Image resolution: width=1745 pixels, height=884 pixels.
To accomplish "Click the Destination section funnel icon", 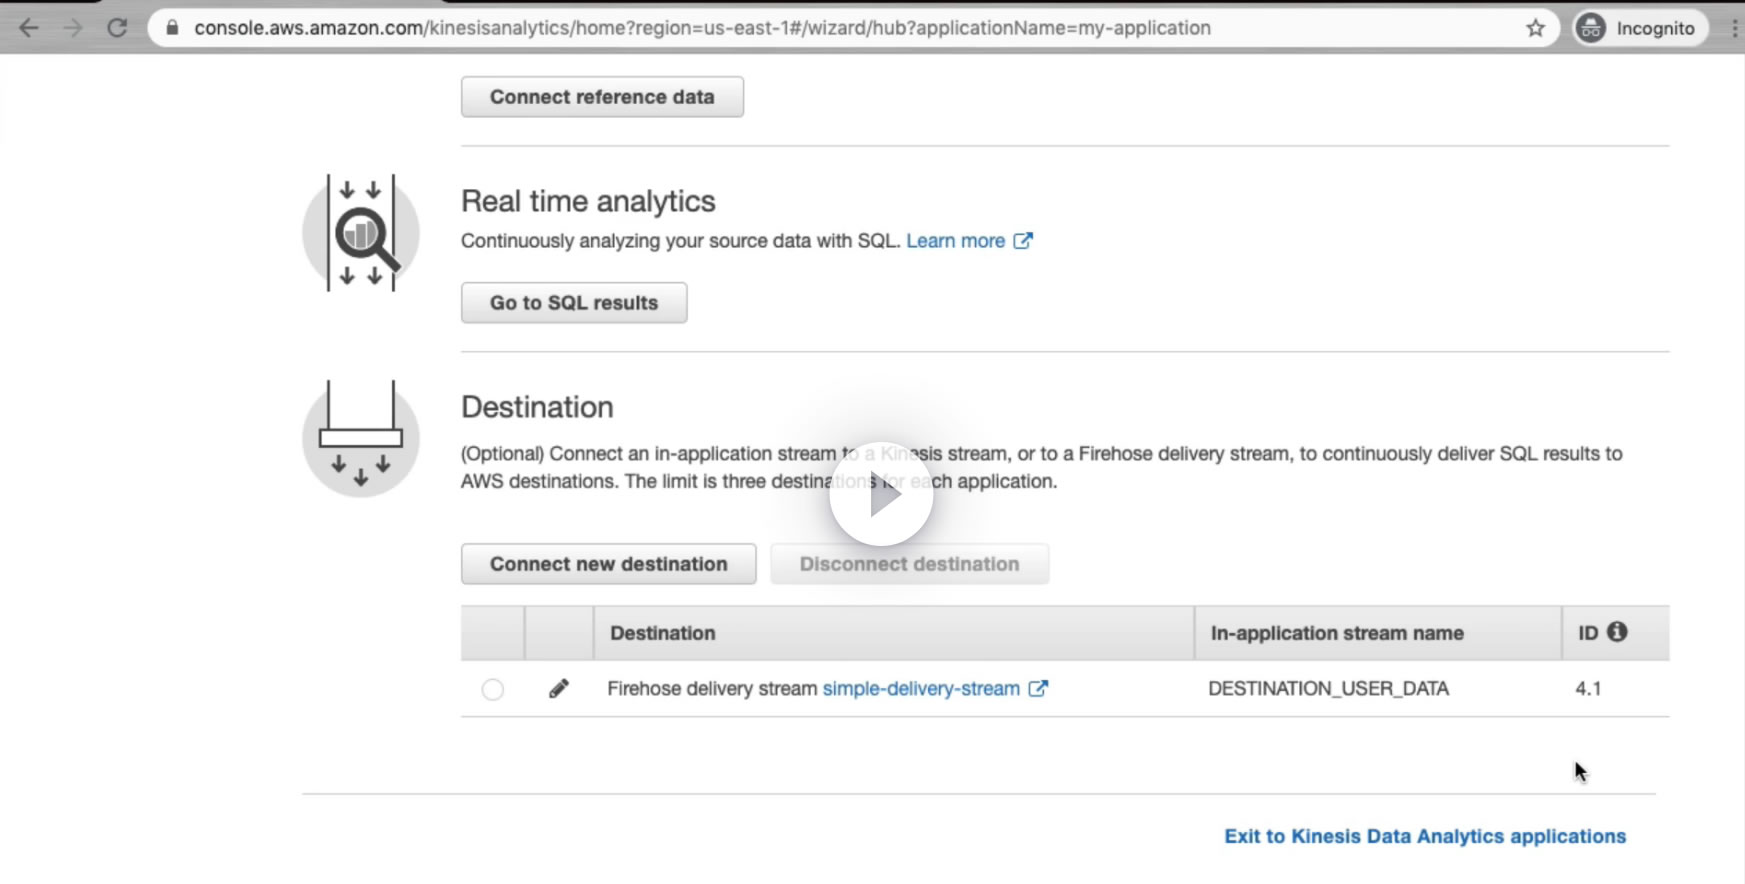I will (361, 438).
